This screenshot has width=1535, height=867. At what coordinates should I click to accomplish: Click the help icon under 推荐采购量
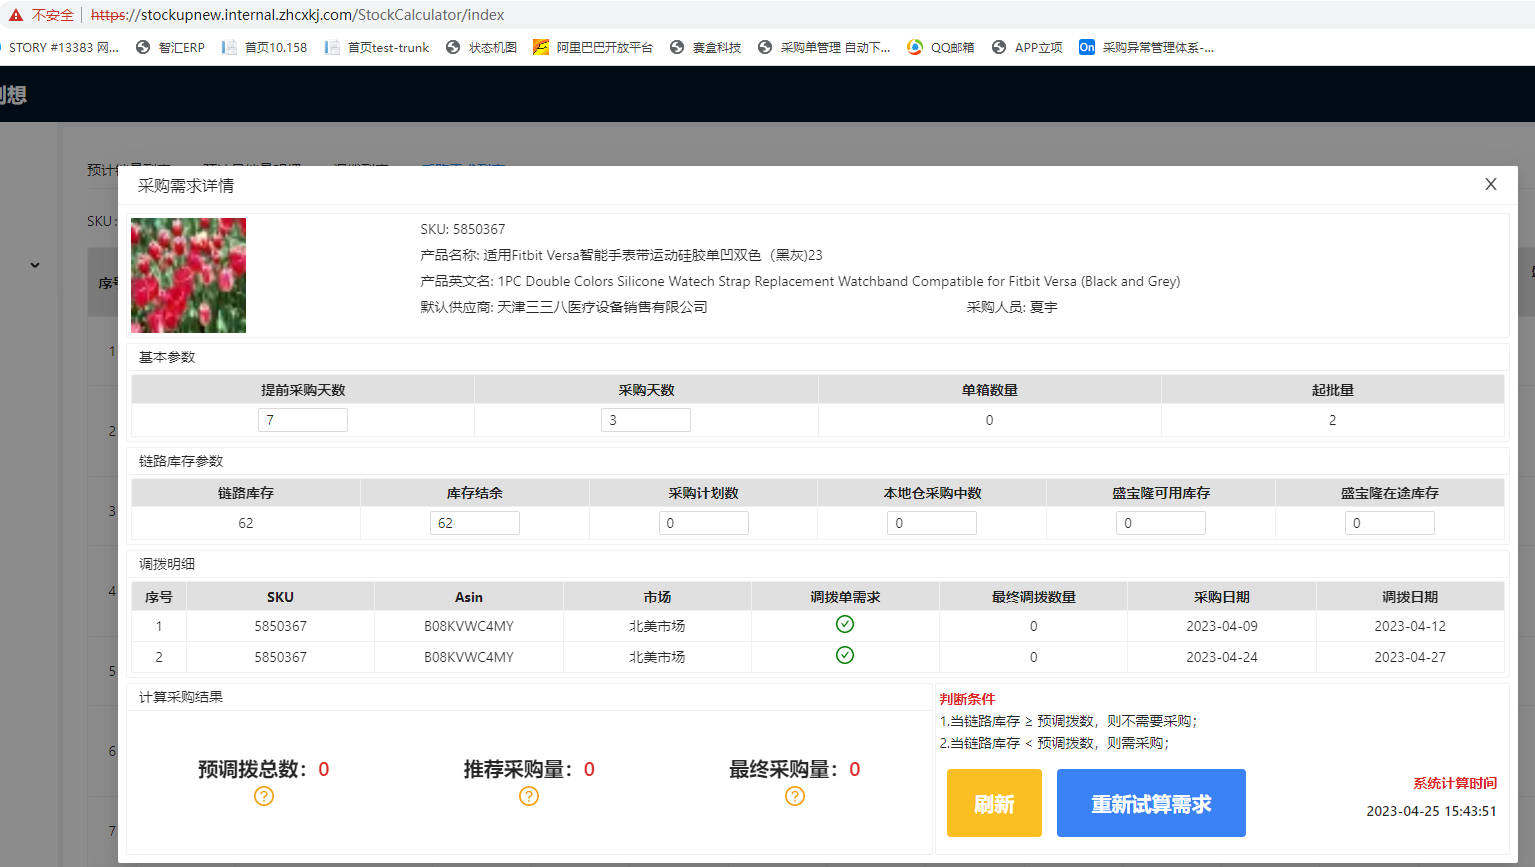point(529,796)
